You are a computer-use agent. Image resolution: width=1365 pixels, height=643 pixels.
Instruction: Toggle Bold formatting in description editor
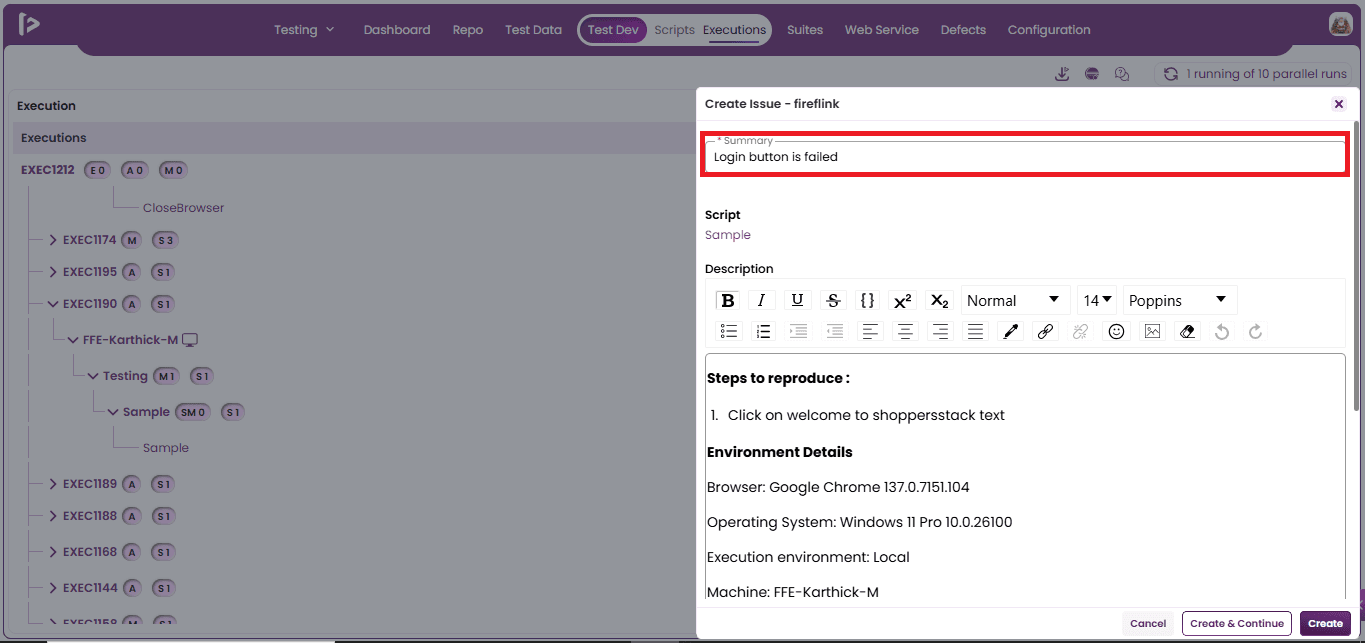coord(728,300)
